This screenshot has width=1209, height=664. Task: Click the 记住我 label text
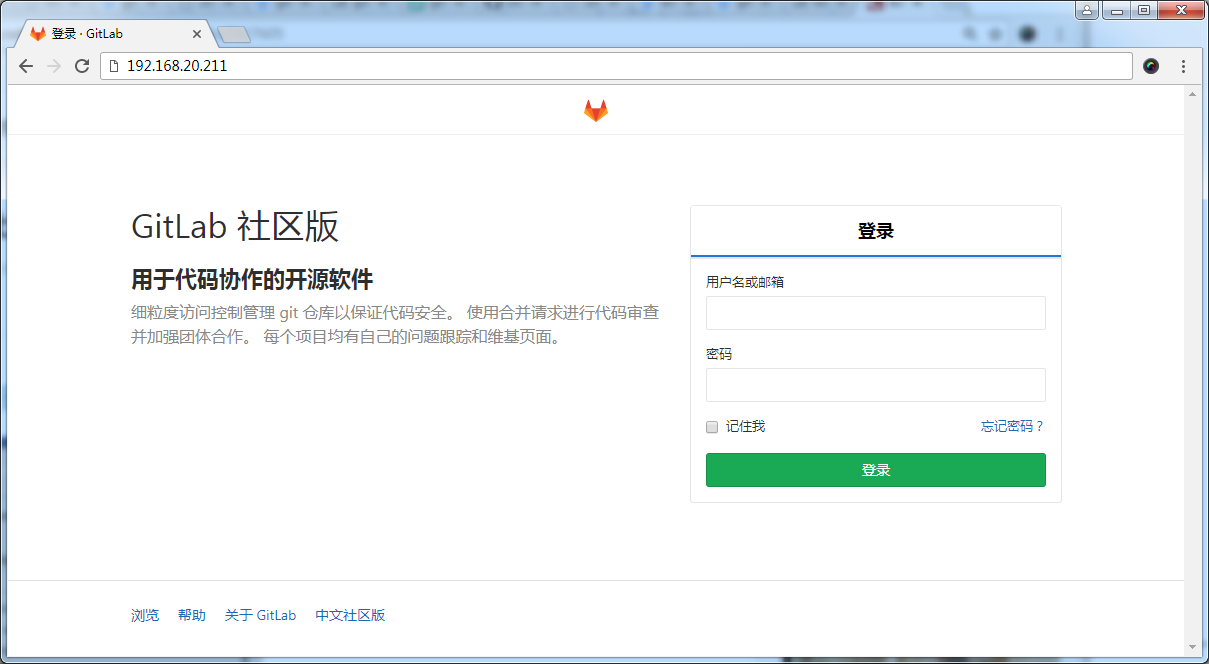tap(745, 427)
